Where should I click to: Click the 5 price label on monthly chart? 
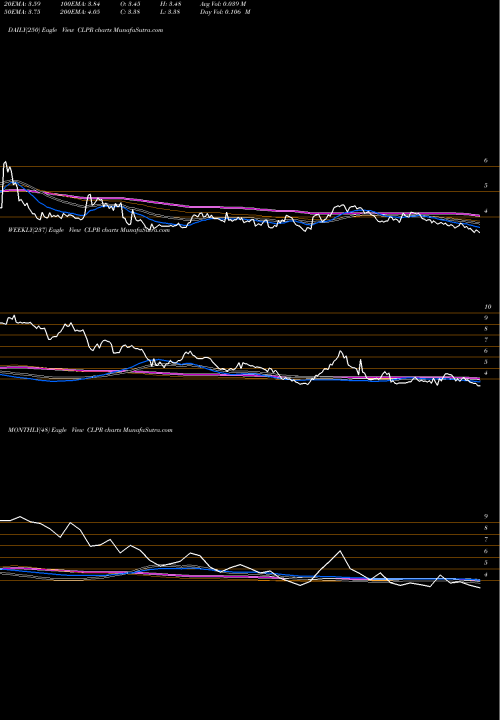click(x=485, y=562)
